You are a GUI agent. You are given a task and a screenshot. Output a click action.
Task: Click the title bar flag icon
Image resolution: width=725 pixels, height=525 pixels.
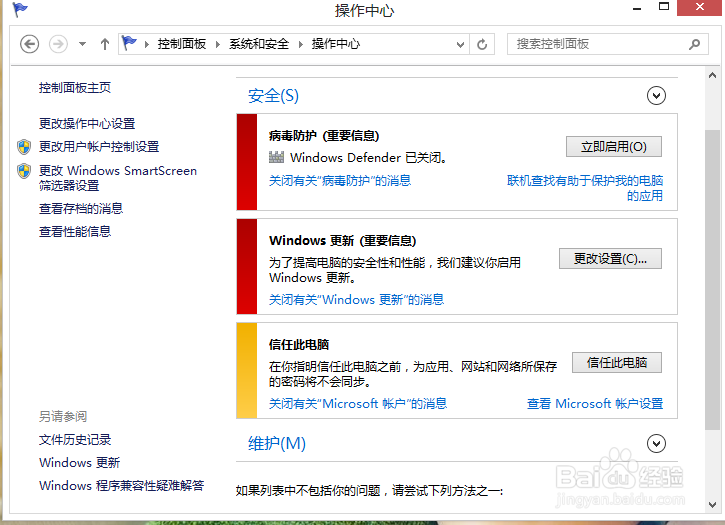(x=19, y=9)
